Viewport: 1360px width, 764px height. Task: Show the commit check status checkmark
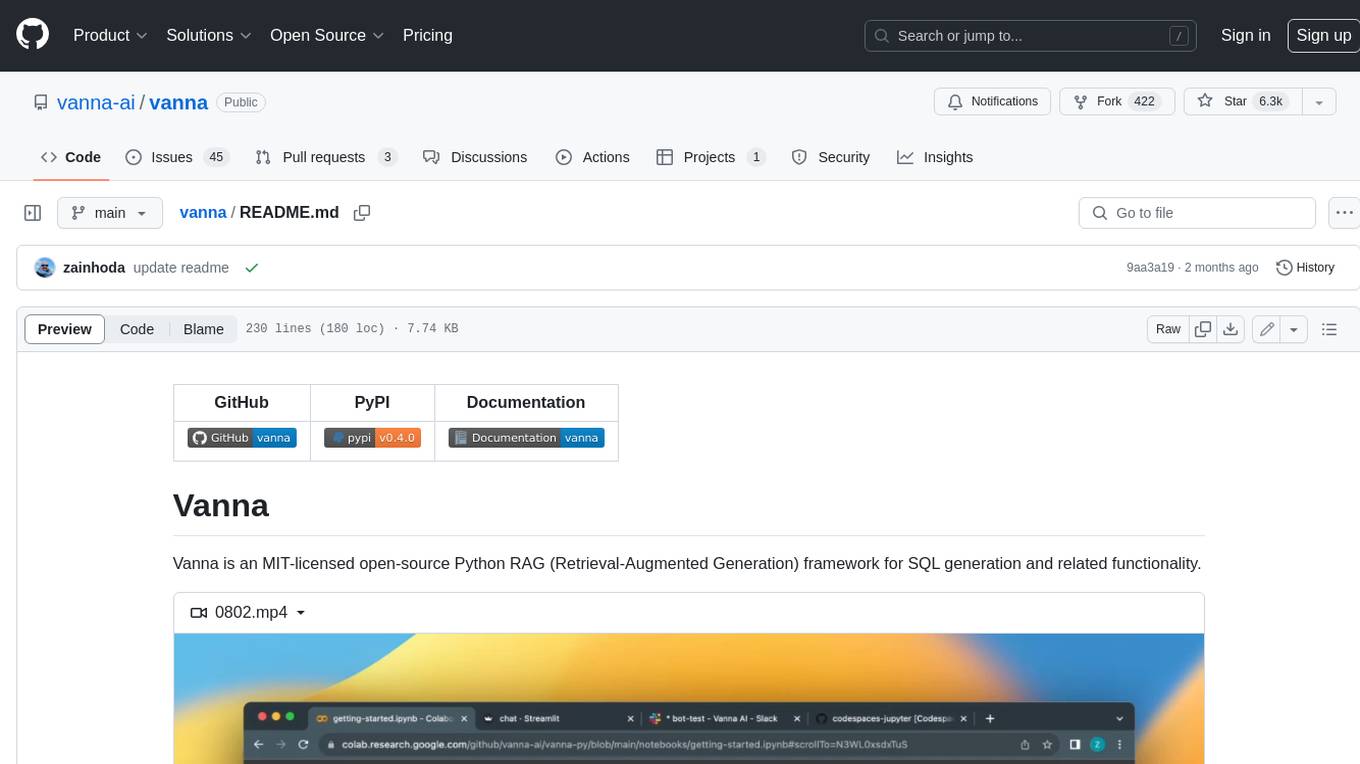pyautogui.click(x=252, y=267)
